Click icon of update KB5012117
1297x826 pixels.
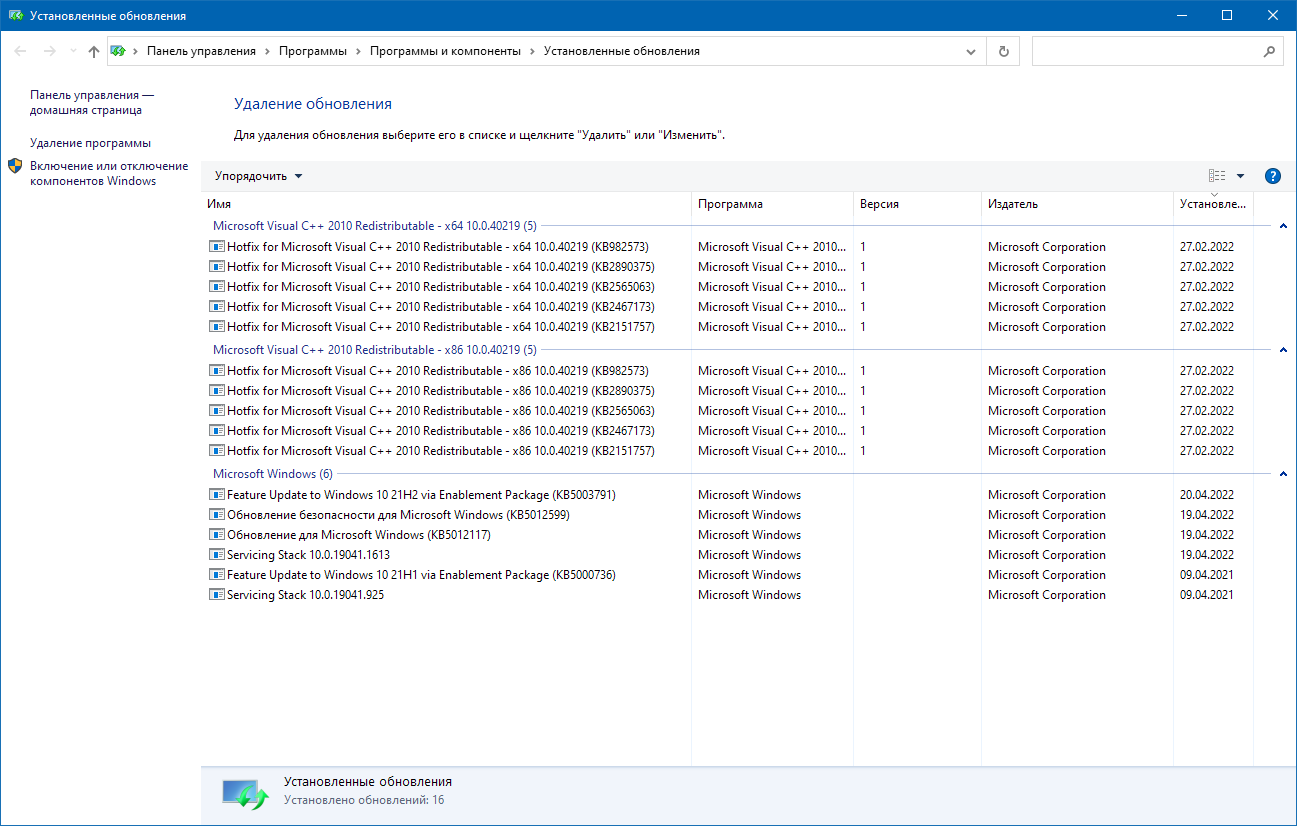click(217, 535)
